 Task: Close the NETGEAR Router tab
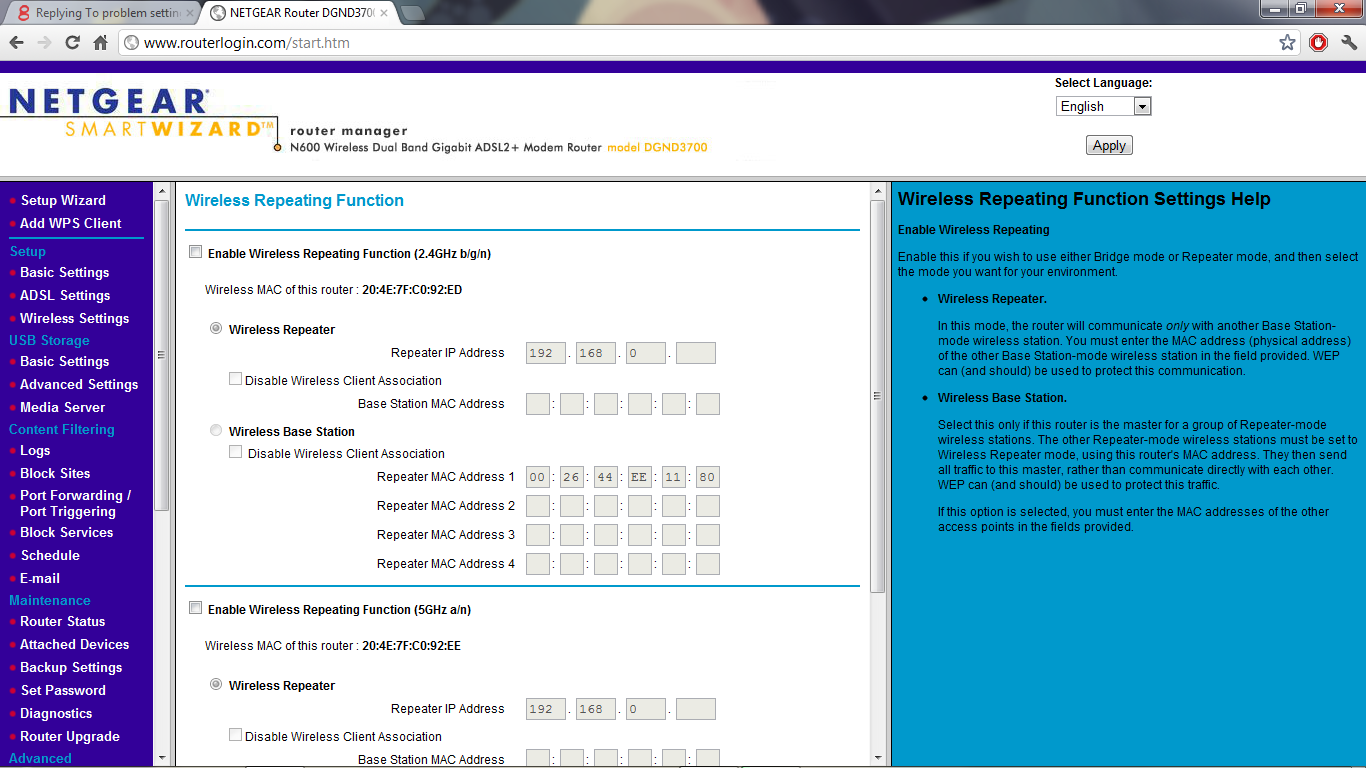point(384,14)
